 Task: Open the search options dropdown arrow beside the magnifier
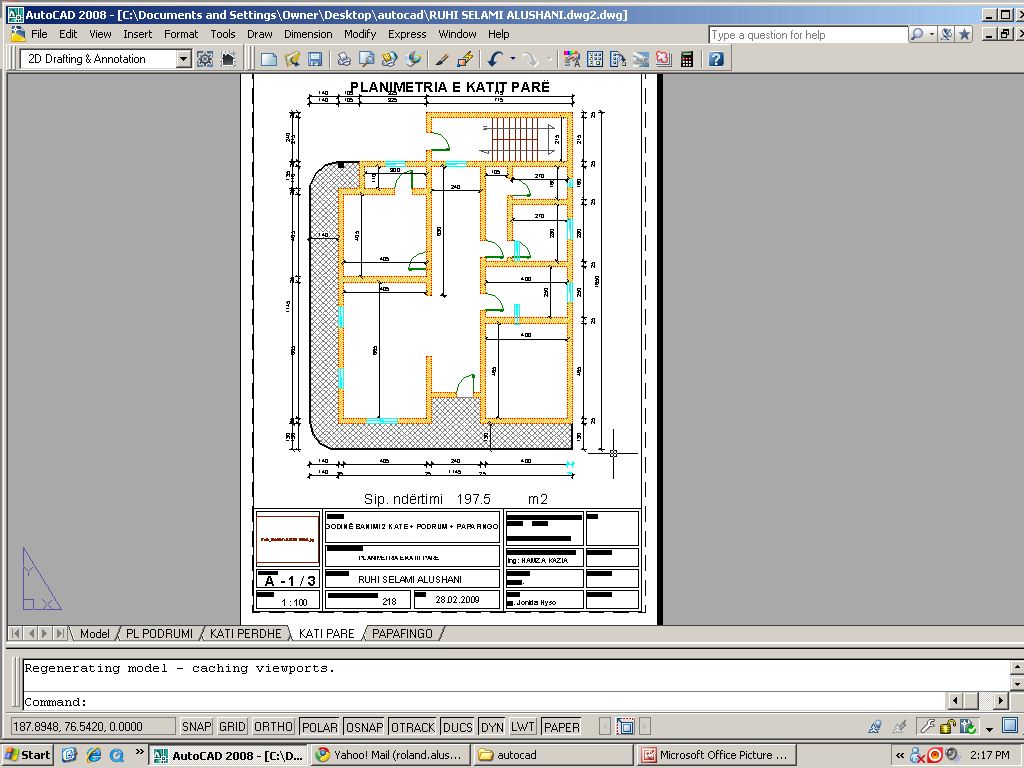pyautogui.click(x=932, y=34)
